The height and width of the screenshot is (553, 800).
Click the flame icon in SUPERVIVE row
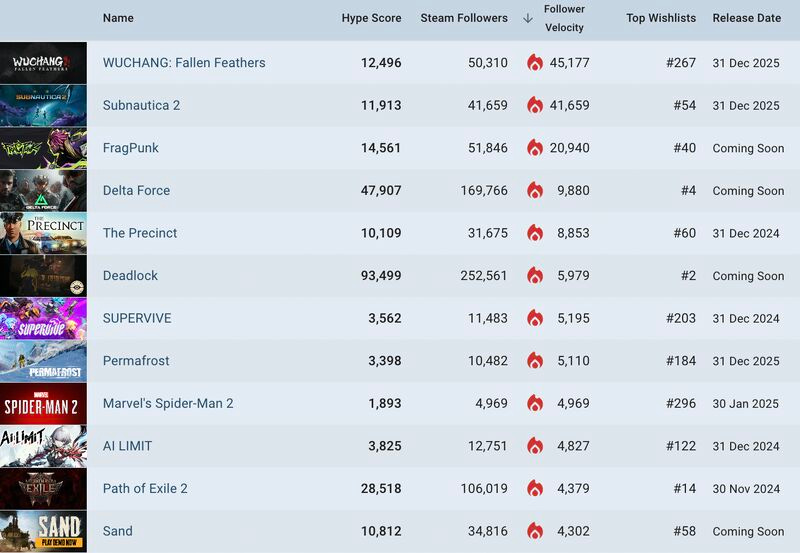point(535,318)
